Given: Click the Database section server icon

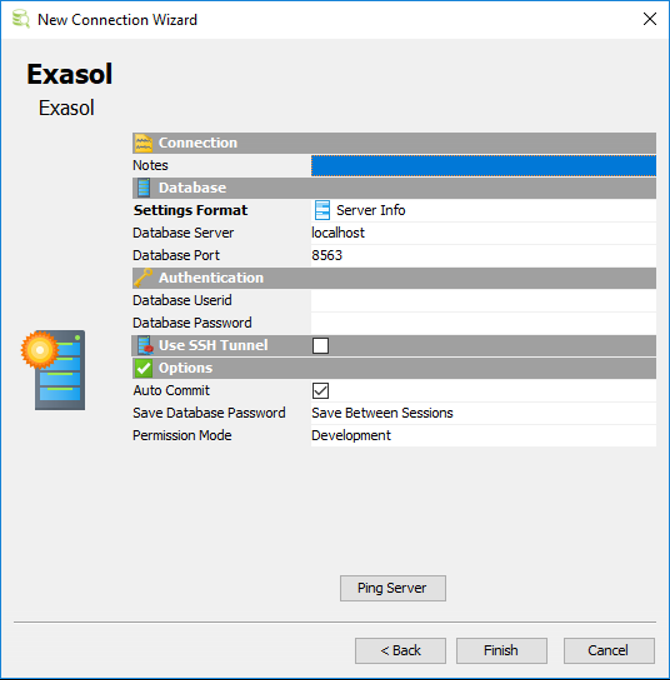Looking at the screenshot, I should coord(144,188).
